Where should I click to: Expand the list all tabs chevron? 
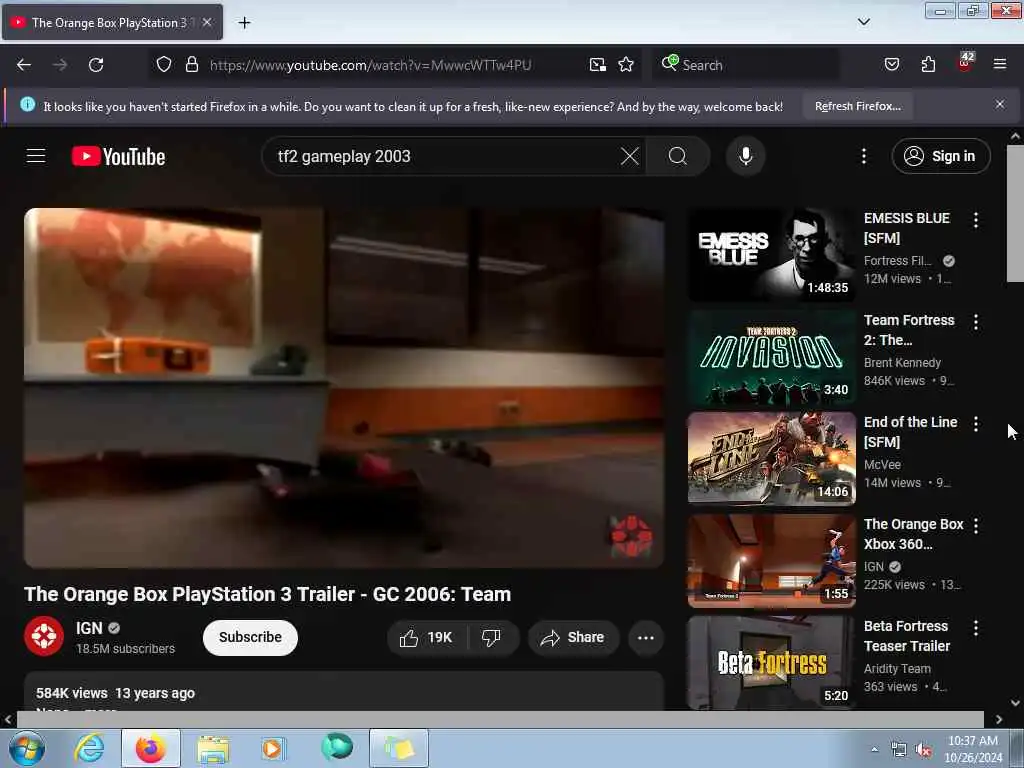coord(863,22)
